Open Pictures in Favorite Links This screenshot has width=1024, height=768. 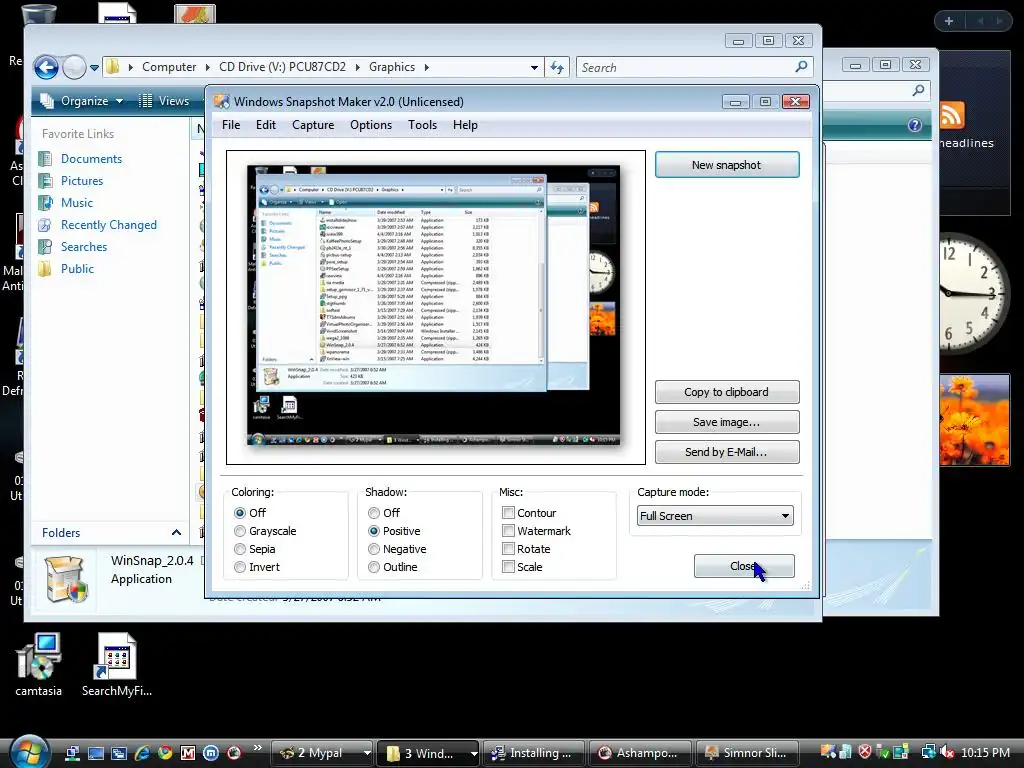82,181
